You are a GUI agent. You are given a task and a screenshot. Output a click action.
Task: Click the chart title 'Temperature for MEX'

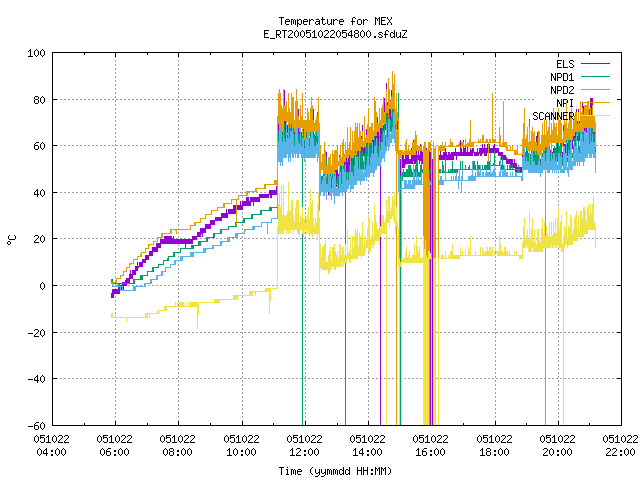335,21
